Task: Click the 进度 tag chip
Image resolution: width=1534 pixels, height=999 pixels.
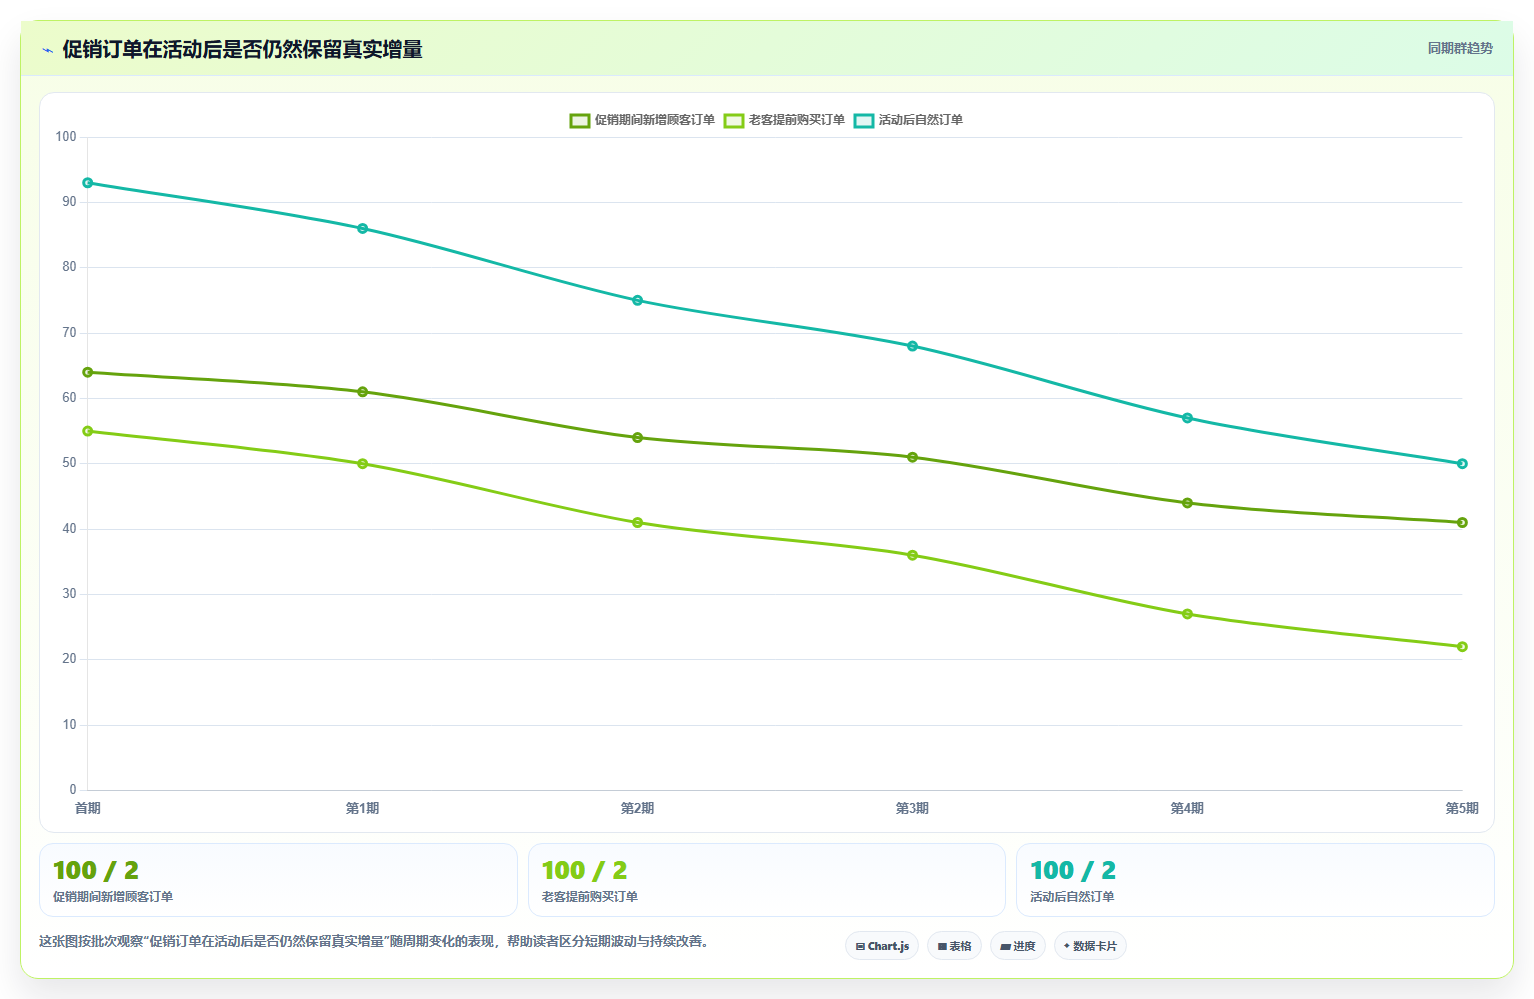Action: tap(1018, 946)
